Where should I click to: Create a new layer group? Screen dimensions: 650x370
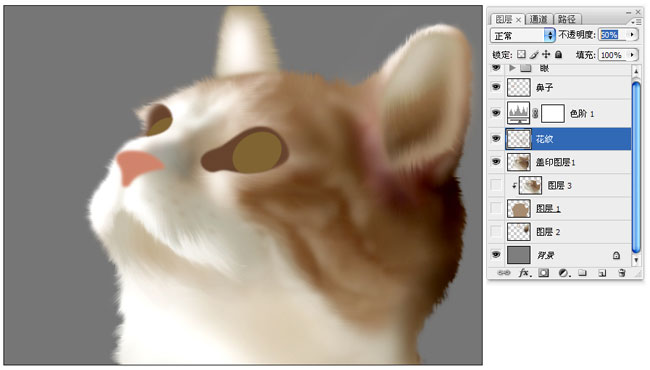tap(582, 273)
